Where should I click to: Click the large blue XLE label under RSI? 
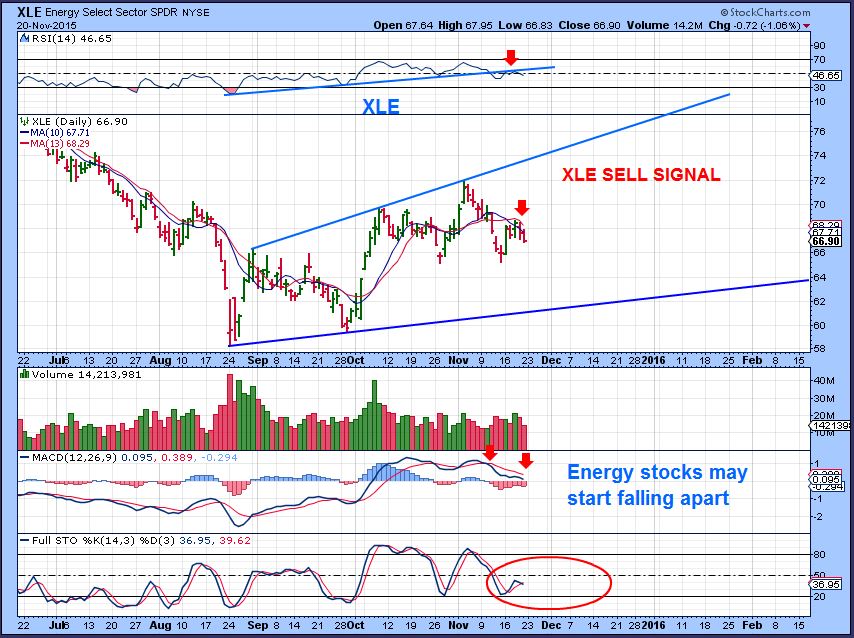(x=381, y=106)
